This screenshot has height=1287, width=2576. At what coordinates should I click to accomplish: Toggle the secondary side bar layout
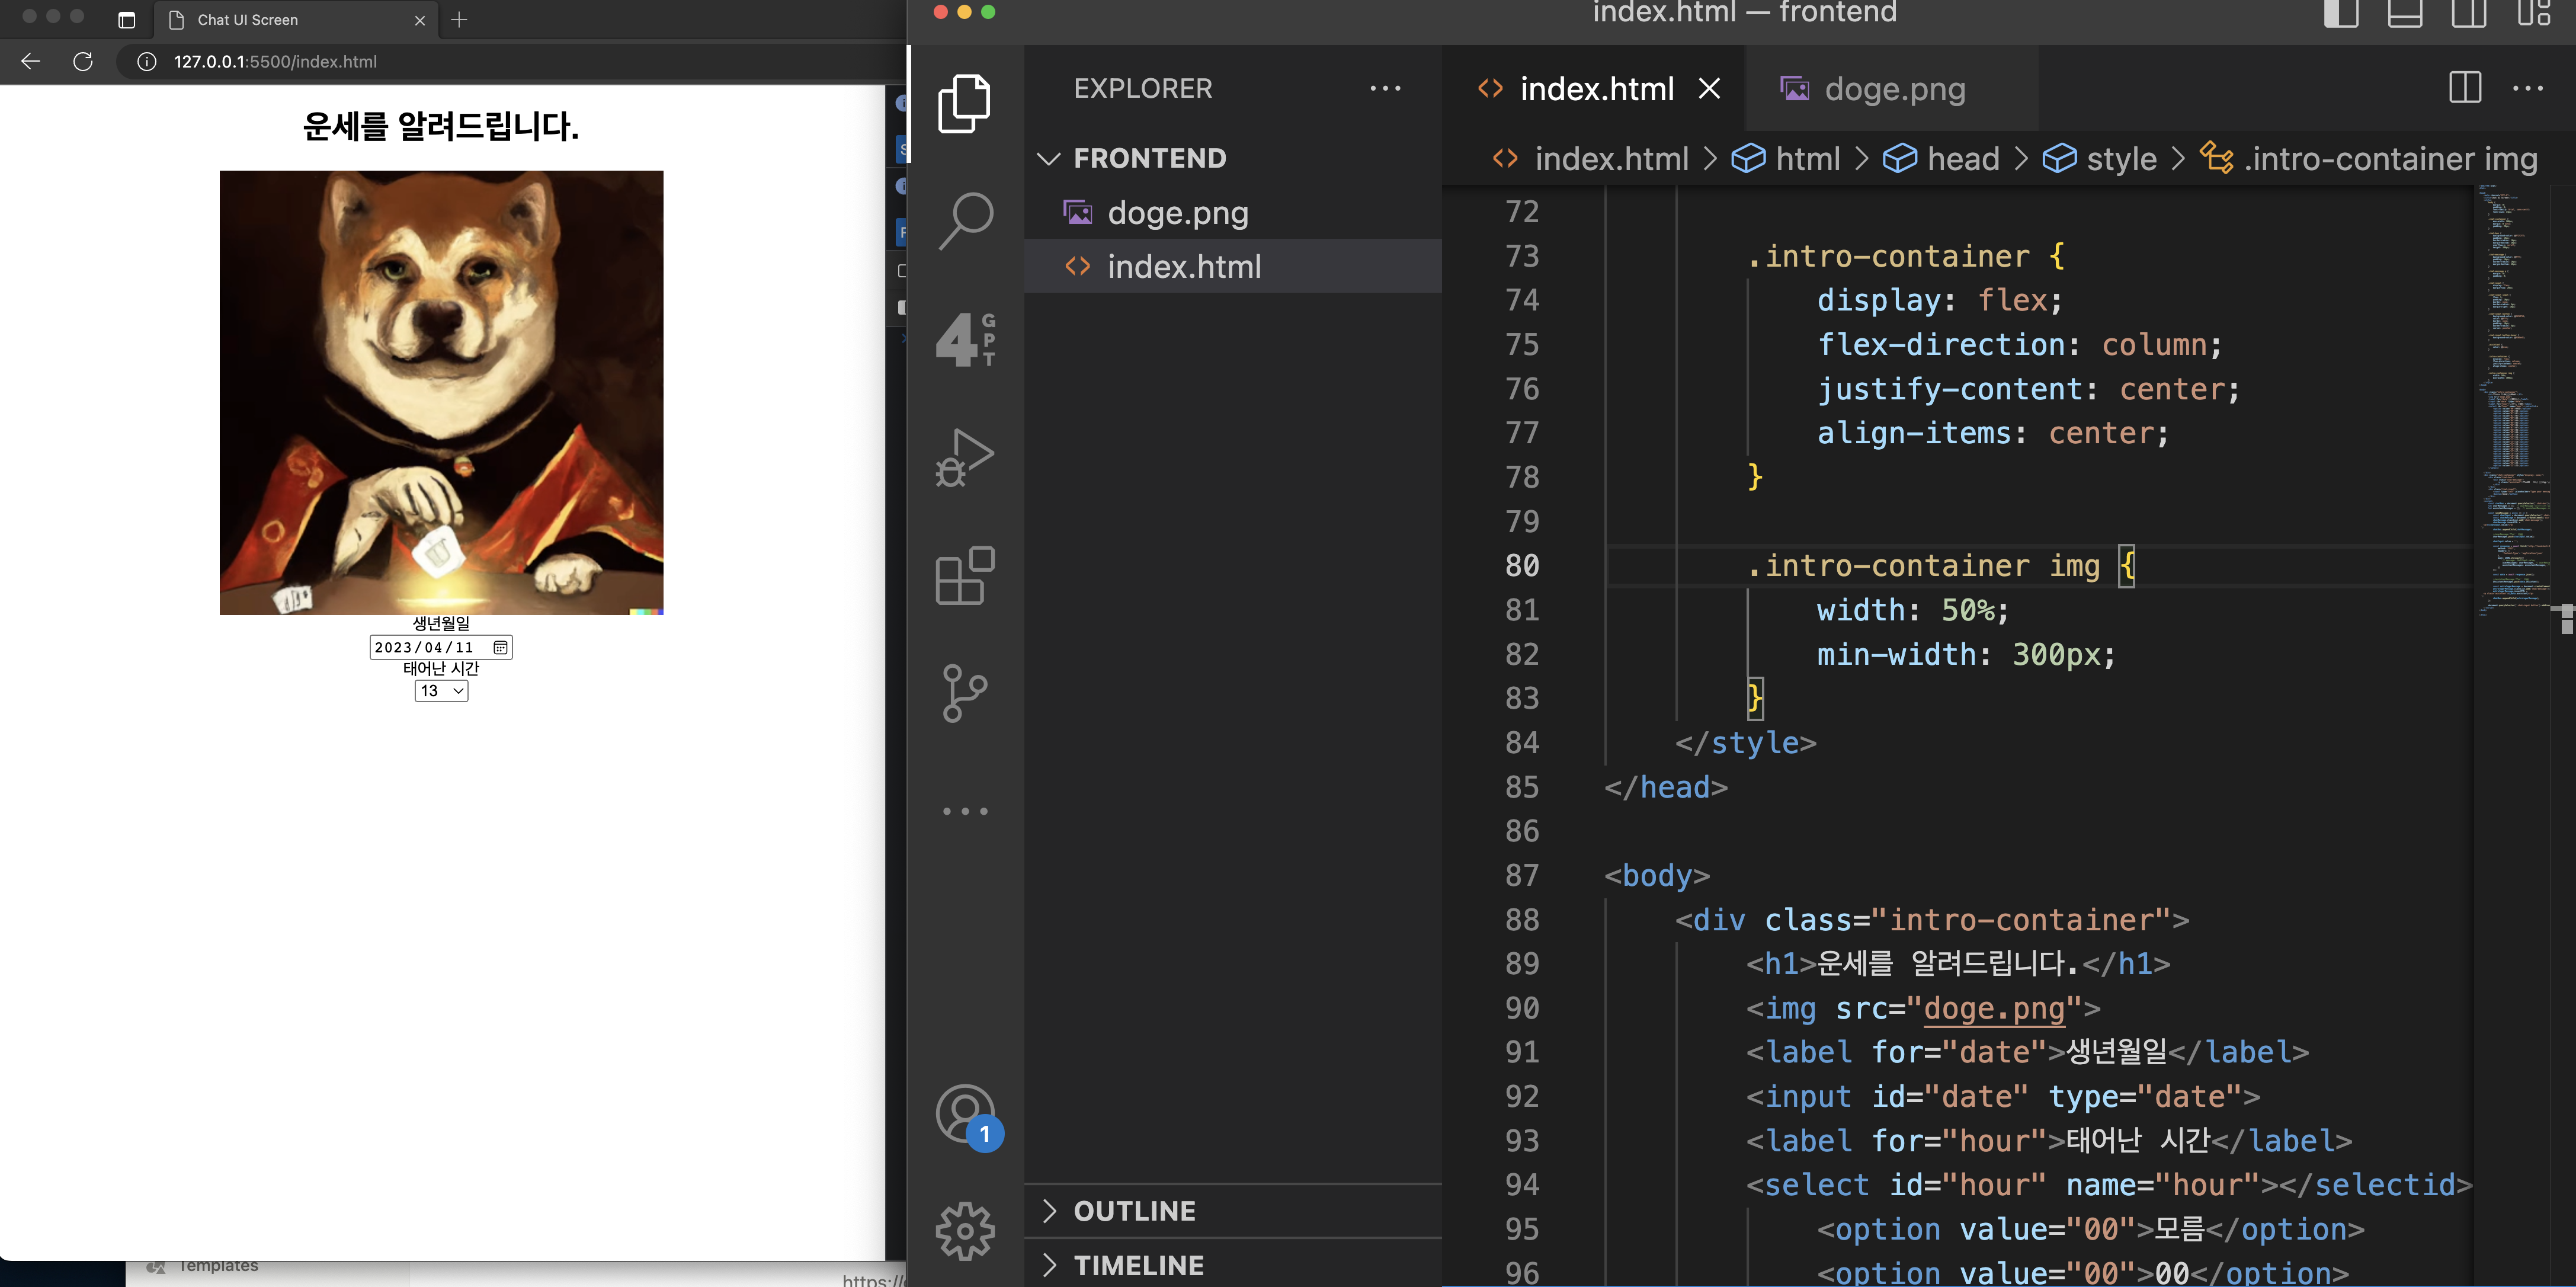(x=2468, y=14)
